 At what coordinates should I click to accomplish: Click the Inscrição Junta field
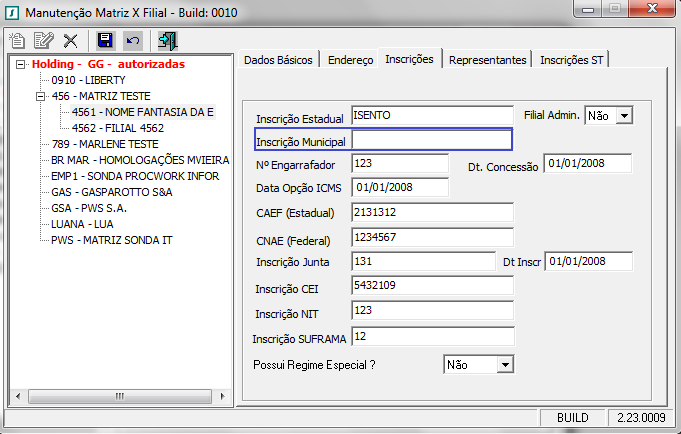(x=423, y=262)
